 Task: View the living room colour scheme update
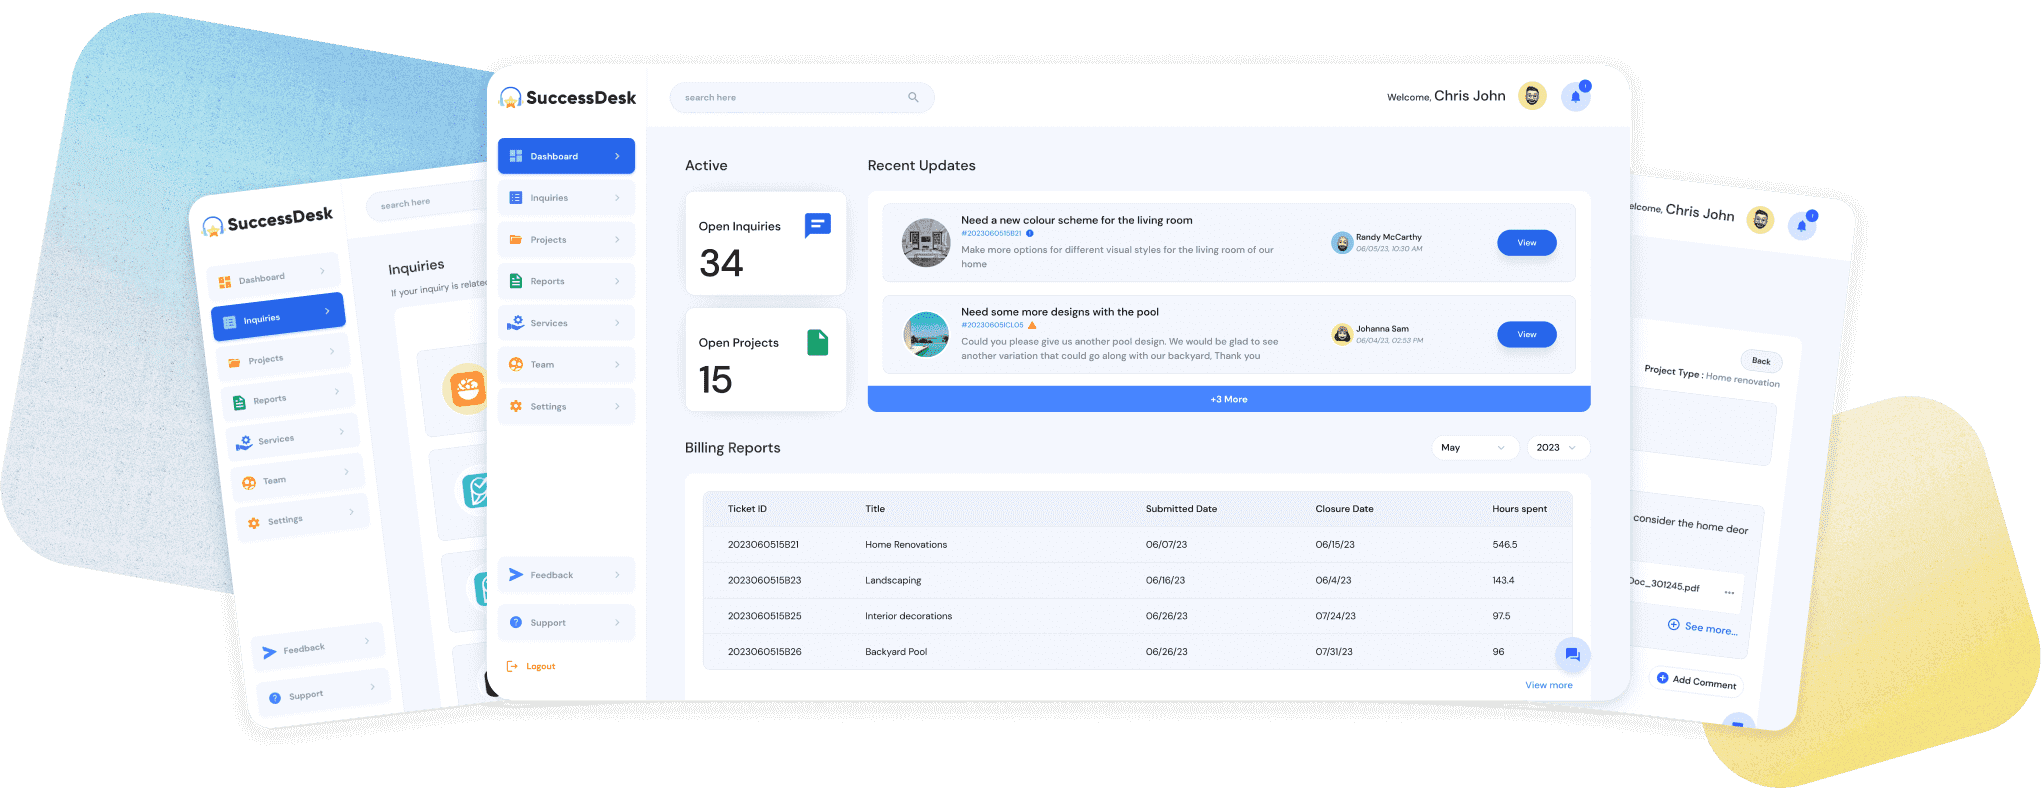click(x=1525, y=243)
